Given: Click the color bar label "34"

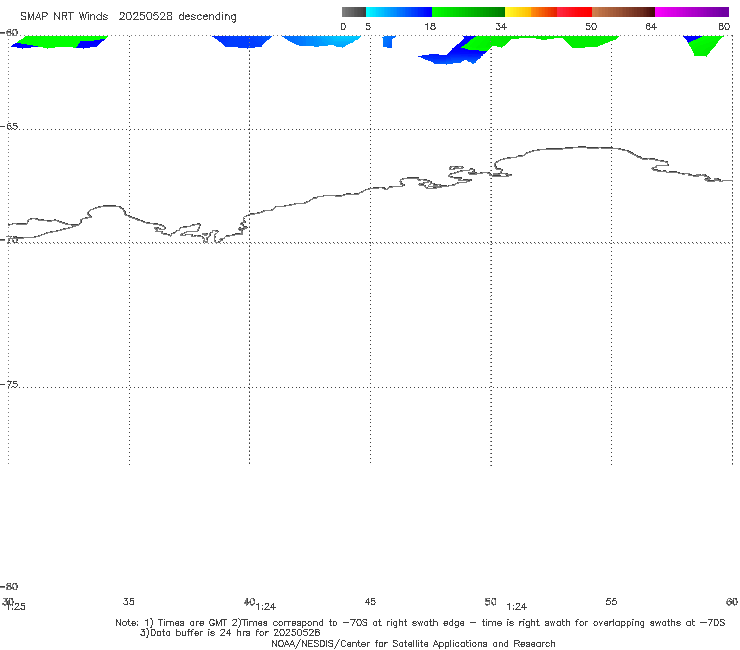Looking at the screenshot, I should click(501, 26).
